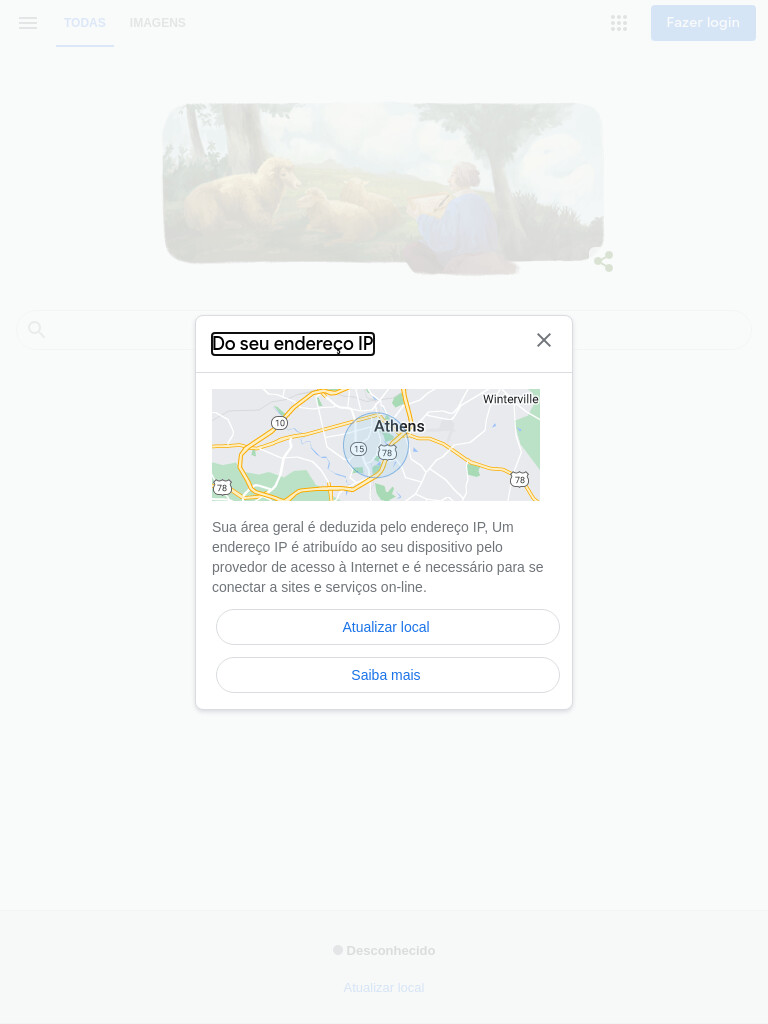
Task: Click the gray Desconhecido location dot
Action: pos(338,950)
